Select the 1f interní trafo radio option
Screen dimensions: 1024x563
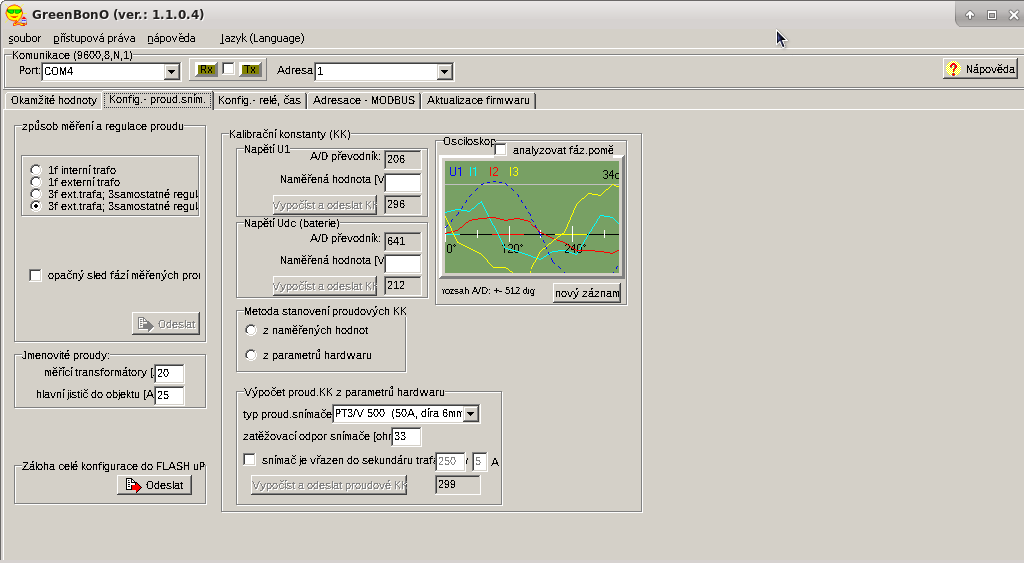click(36, 171)
